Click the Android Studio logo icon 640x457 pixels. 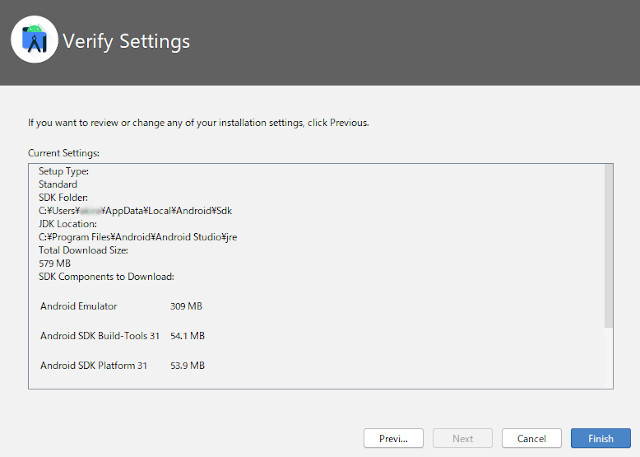(34, 40)
